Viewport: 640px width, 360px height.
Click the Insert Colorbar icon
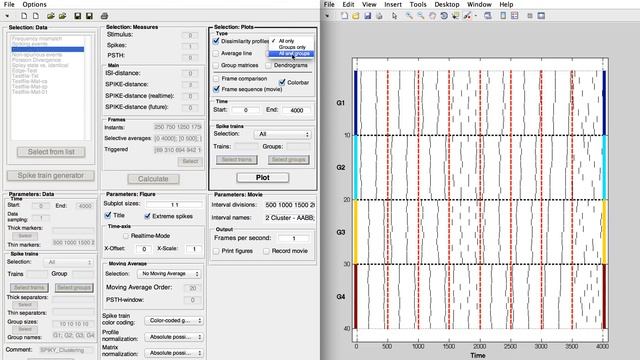click(503, 16)
